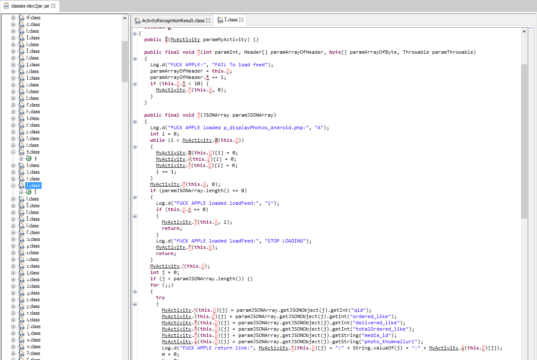This screenshot has height=360, width=537.
Task: Select the c.class entry below if.class
Action: click(33, 24)
